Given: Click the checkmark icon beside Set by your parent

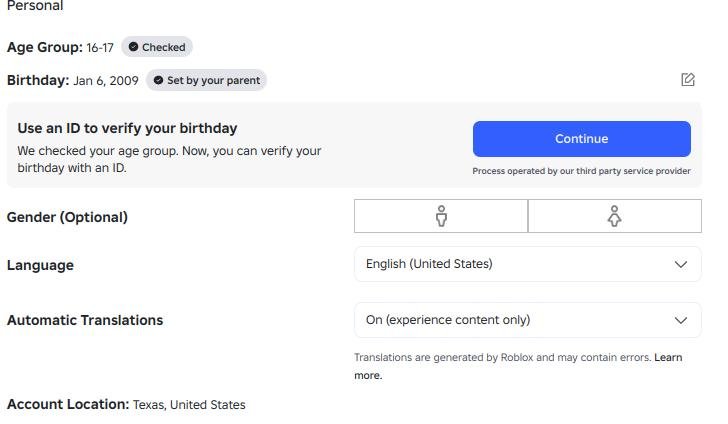Looking at the screenshot, I should [x=158, y=80].
